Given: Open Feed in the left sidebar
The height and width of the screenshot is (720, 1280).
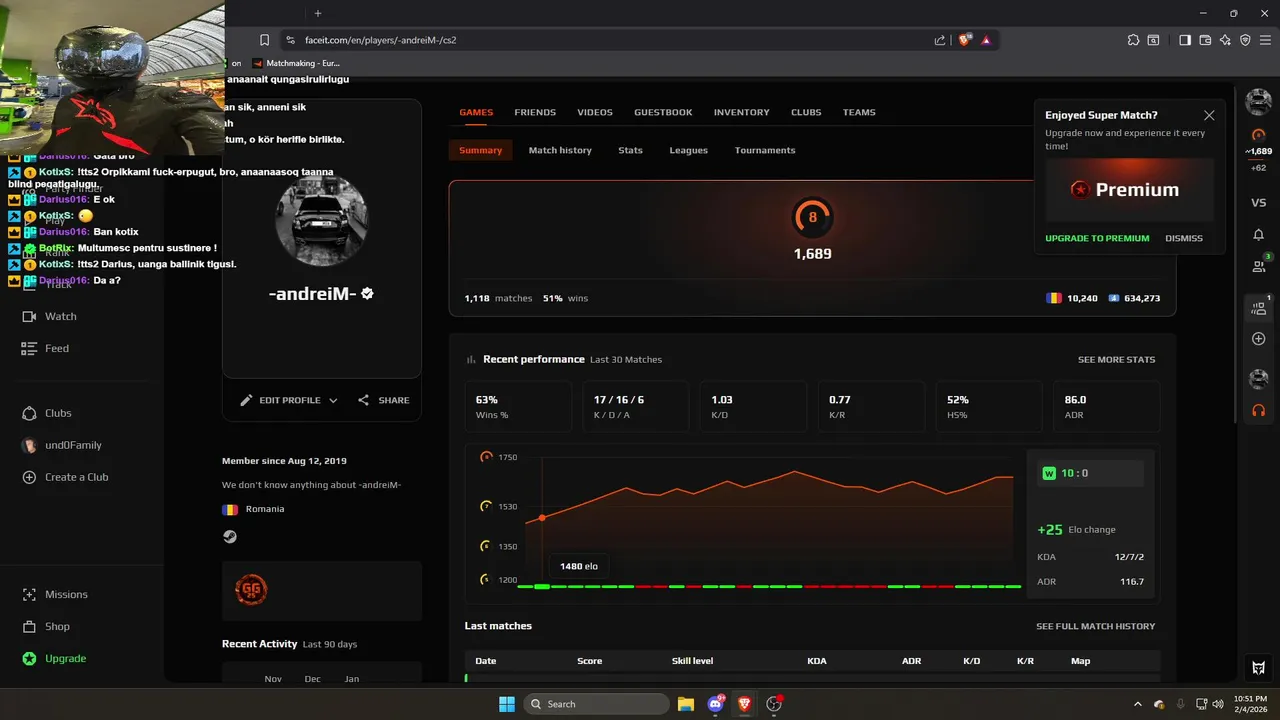Looking at the screenshot, I should click(45, 348).
